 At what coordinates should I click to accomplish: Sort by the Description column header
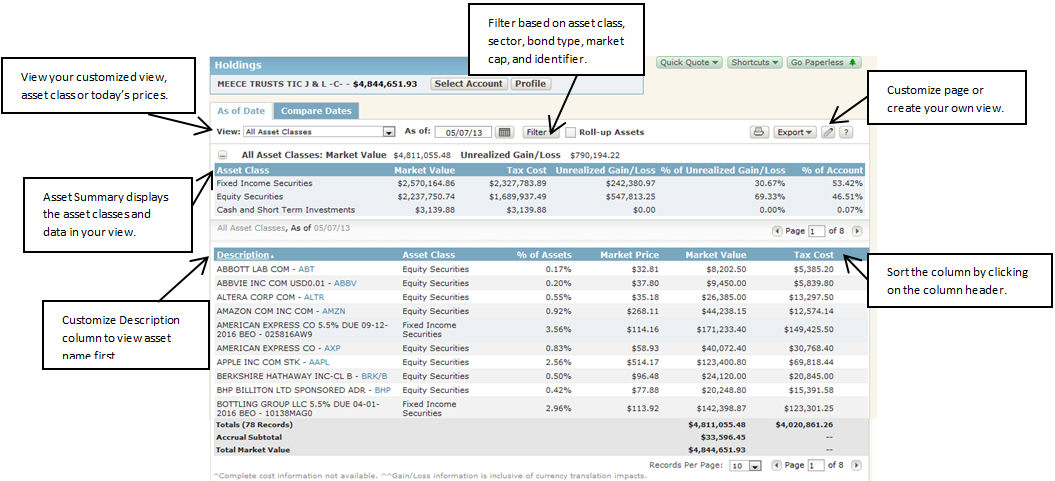click(x=243, y=255)
